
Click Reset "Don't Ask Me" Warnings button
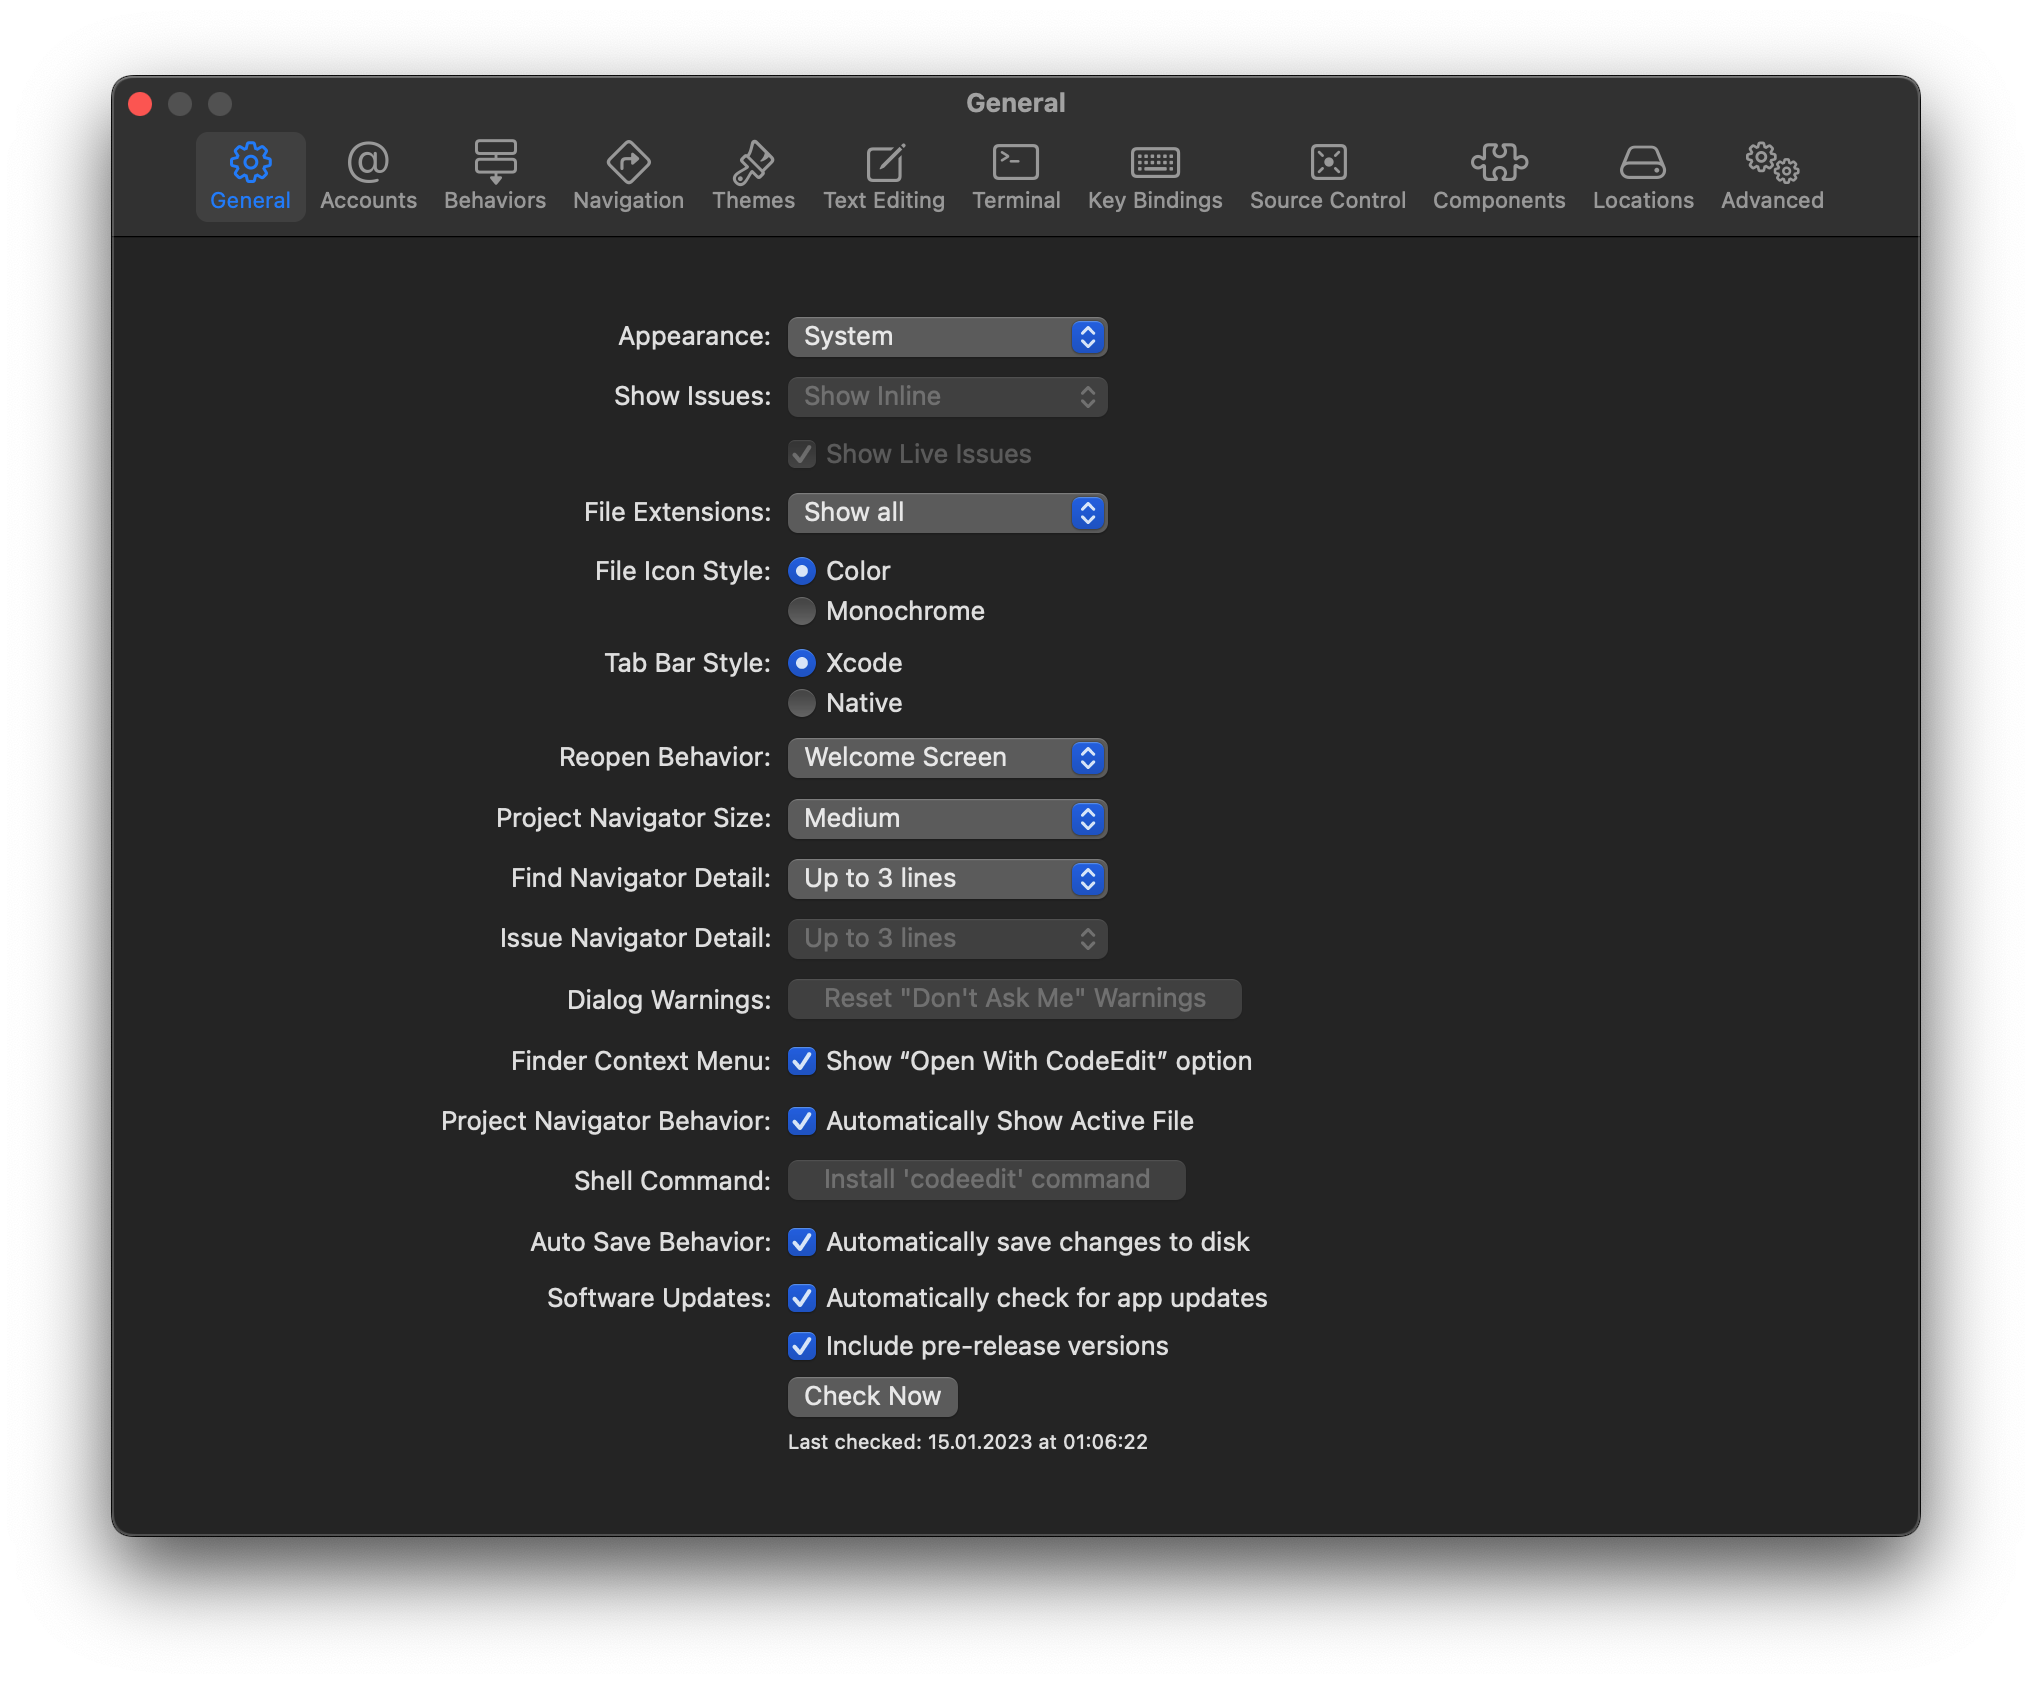tap(1014, 999)
